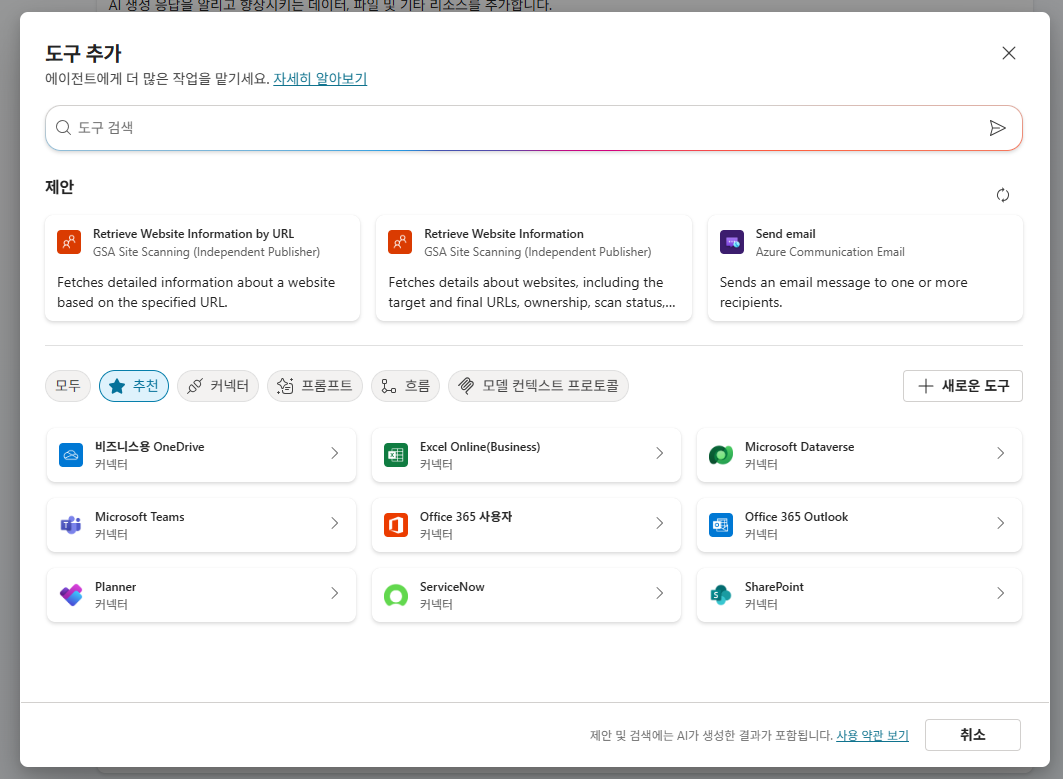Expand the Planner connector chevron

pos(334,593)
